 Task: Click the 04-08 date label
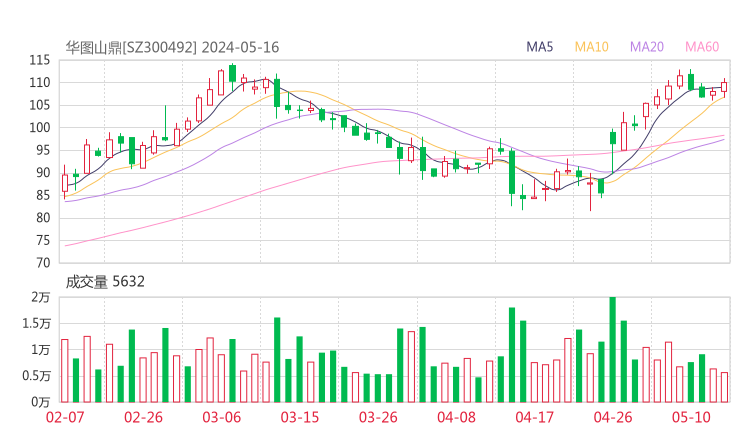coord(456,417)
